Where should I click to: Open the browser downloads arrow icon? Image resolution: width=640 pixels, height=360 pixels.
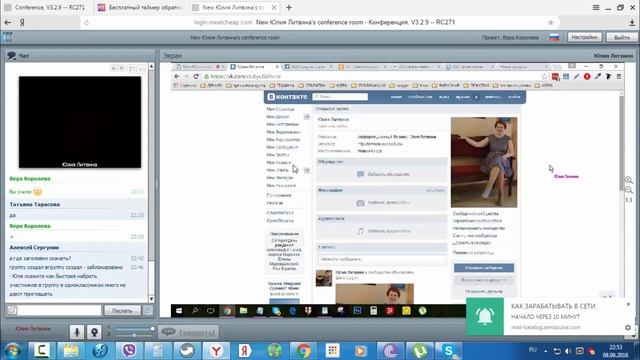pyautogui.click(x=632, y=22)
